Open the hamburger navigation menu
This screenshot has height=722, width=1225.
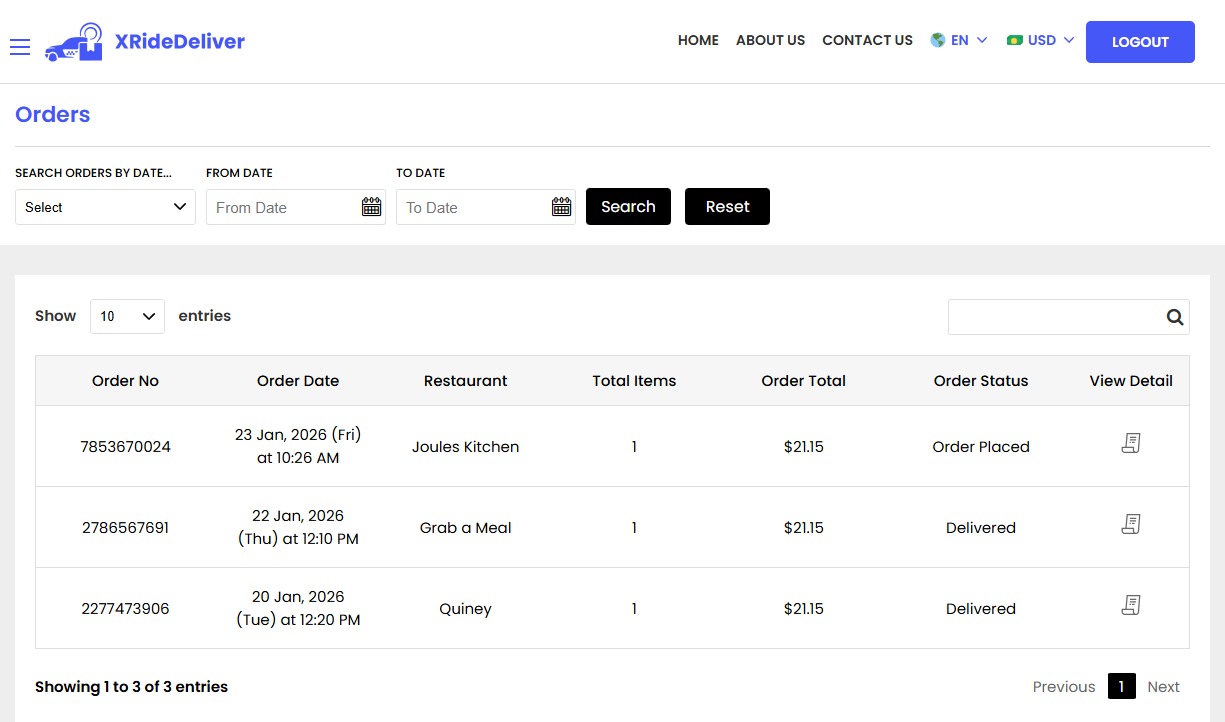click(x=19, y=47)
